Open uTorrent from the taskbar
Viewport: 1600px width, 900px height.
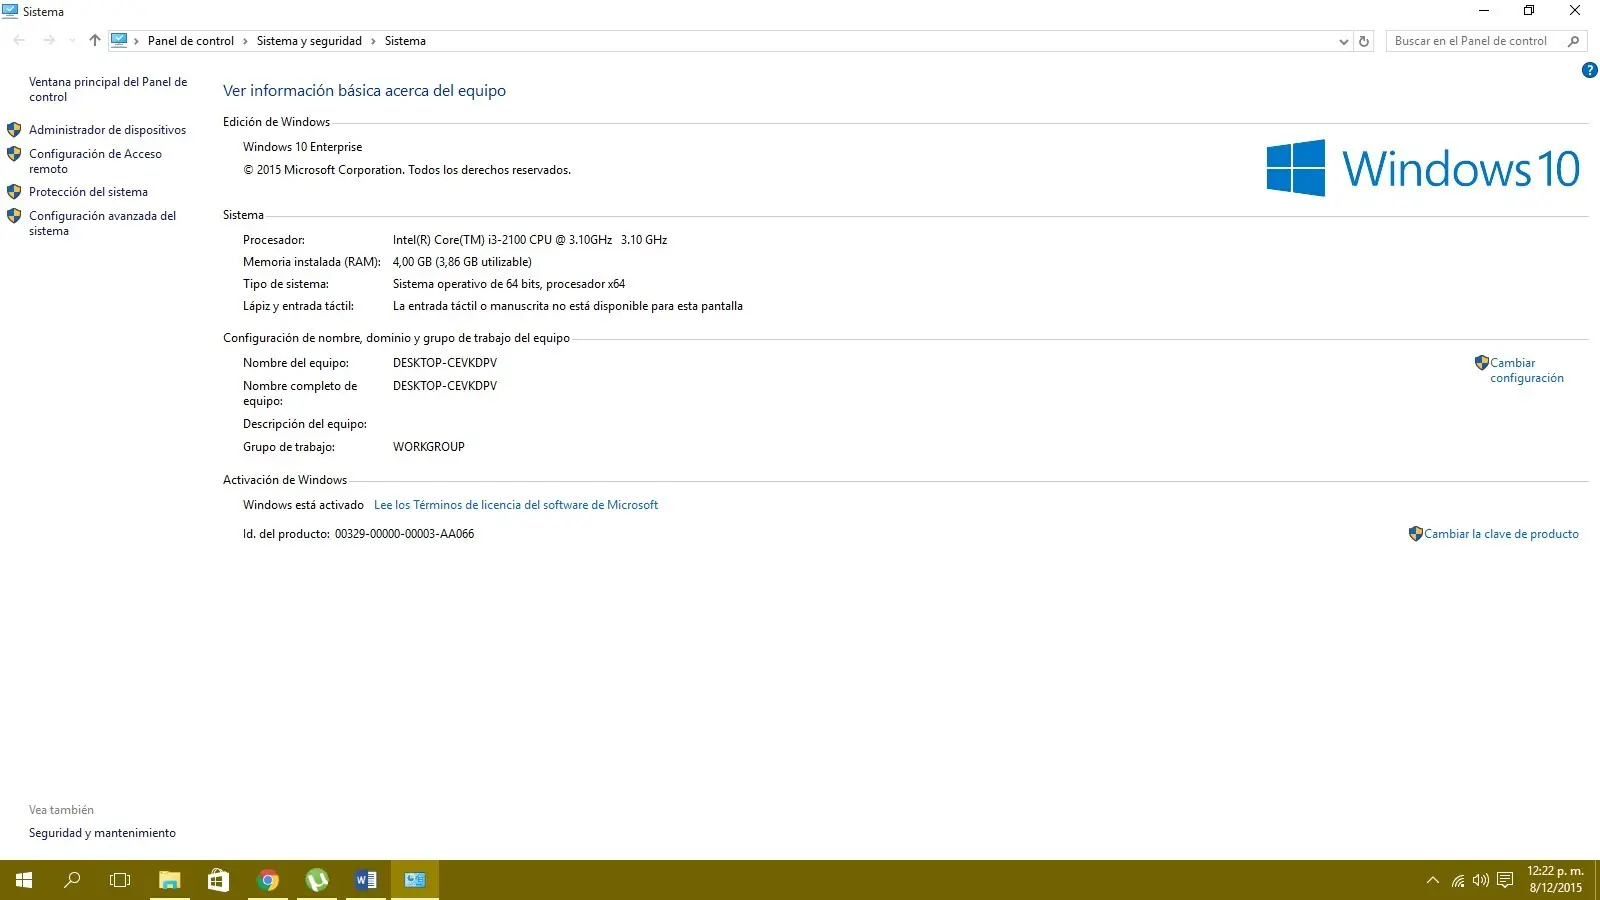[x=317, y=880]
